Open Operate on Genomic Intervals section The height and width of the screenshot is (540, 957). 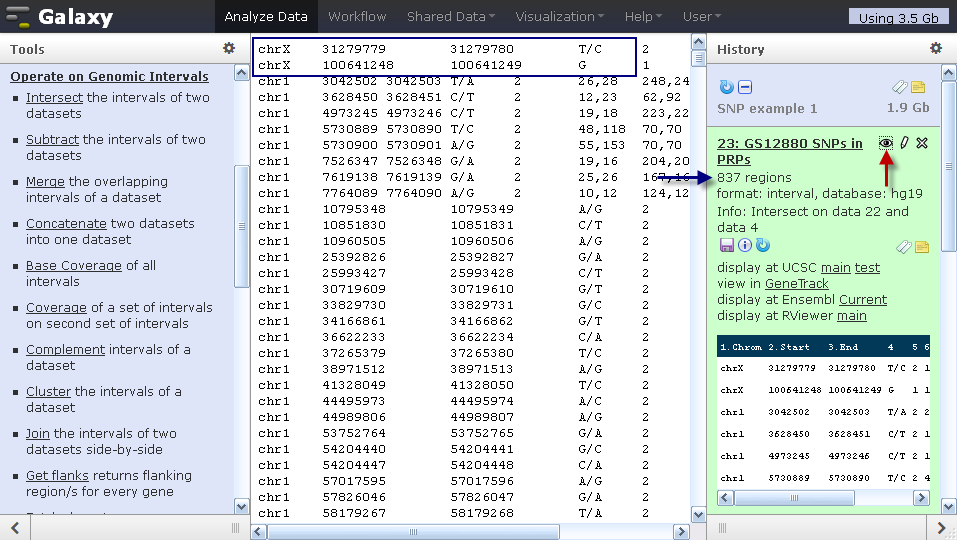[x=109, y=76]
